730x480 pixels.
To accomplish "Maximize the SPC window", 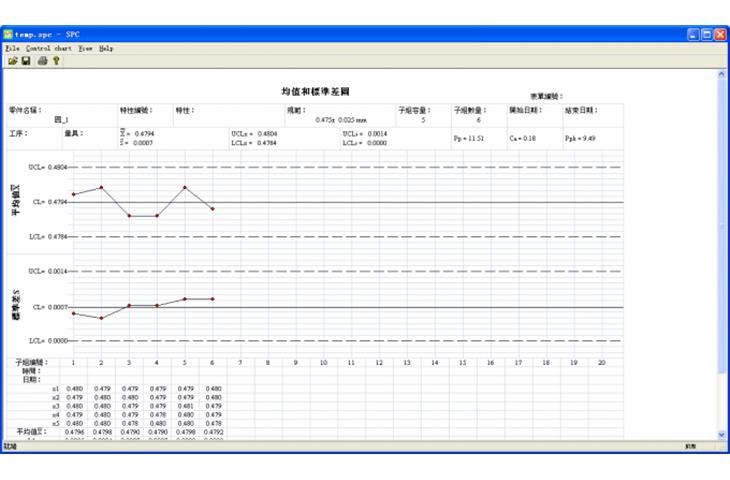I will click(706, 34).
